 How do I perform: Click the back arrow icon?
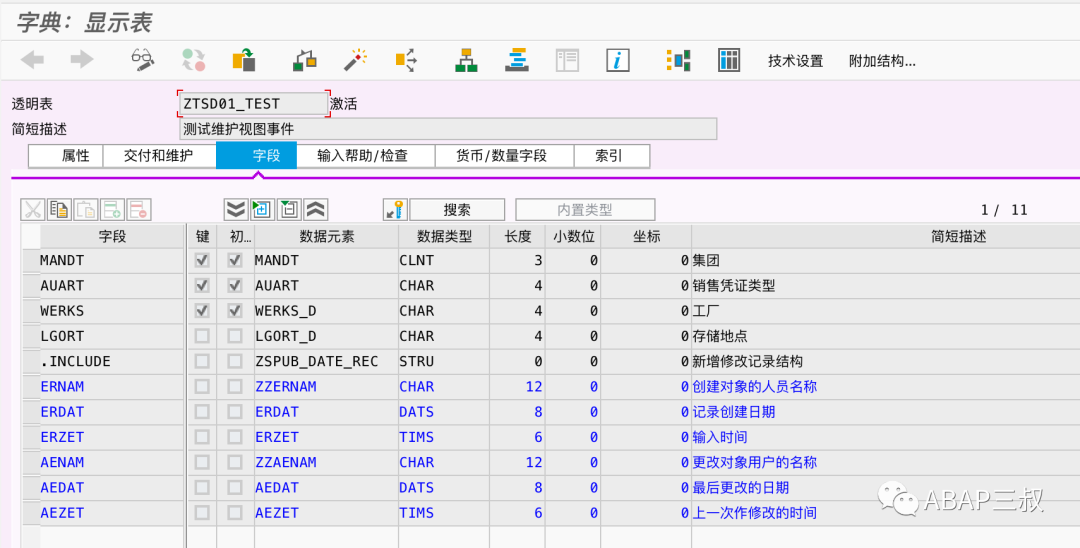coord(32,60)
